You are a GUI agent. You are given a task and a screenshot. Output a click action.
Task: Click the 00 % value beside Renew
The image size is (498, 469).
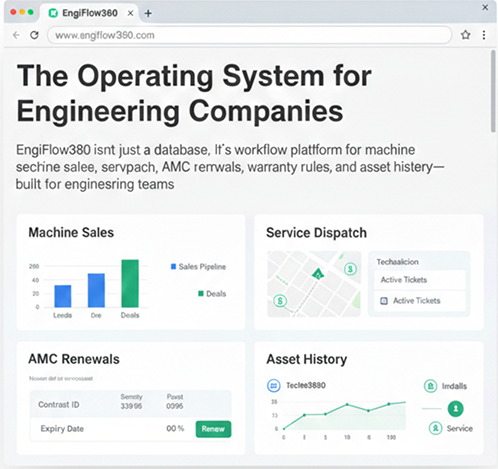point(175,429)
